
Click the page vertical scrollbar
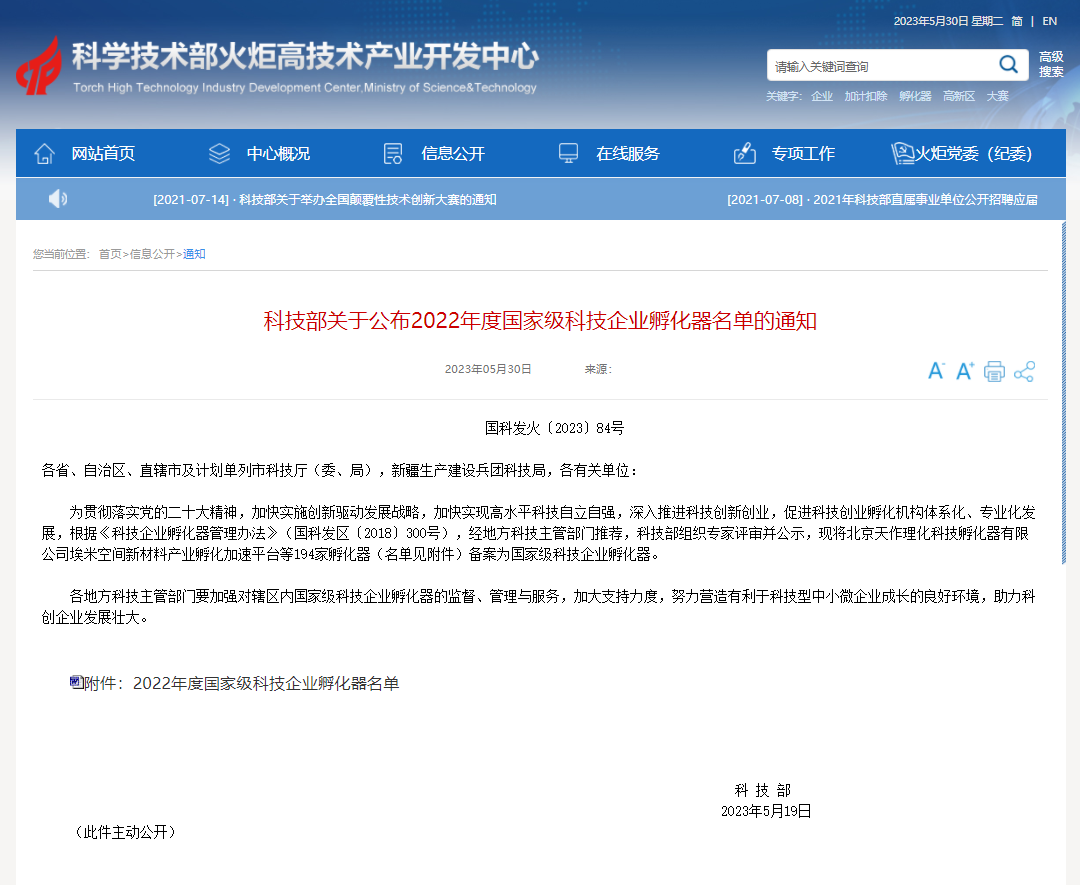(1063, 393)
